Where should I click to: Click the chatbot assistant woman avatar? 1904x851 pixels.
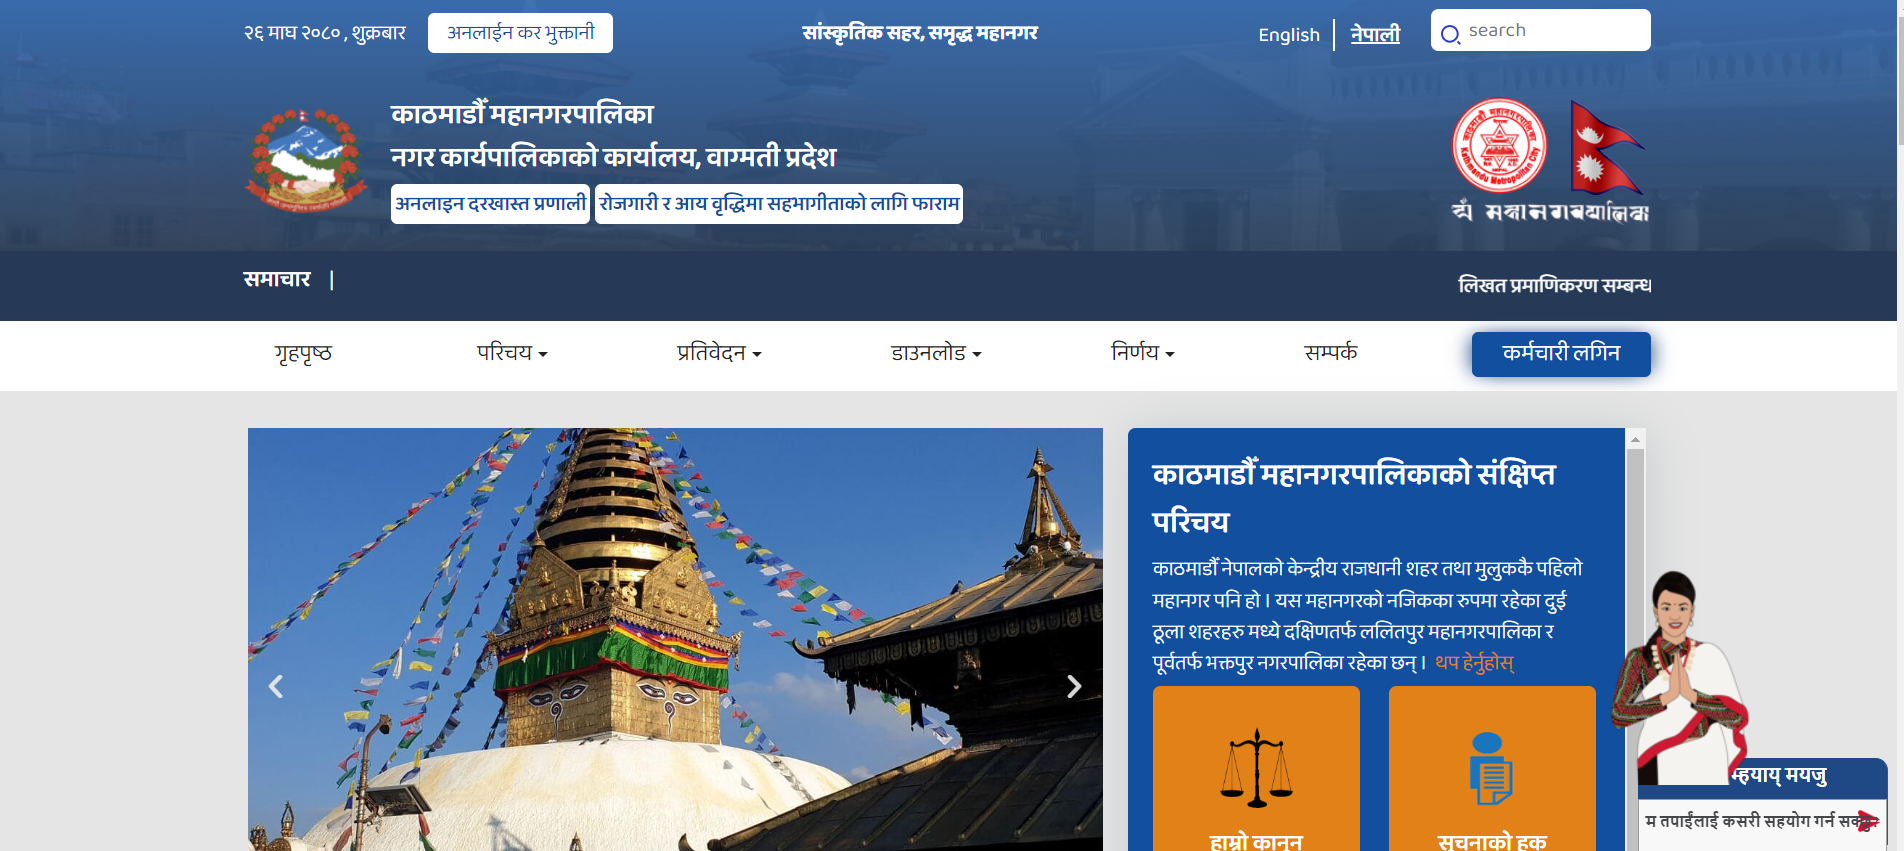click(x=1677, y=676)
